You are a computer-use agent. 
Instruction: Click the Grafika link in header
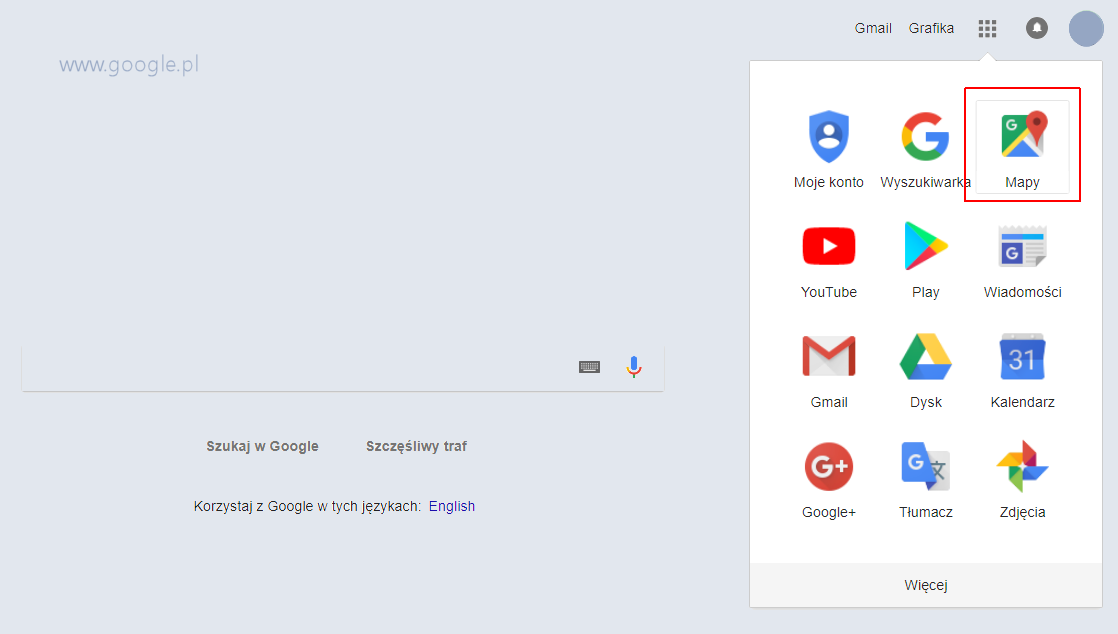tap(931, 29)
